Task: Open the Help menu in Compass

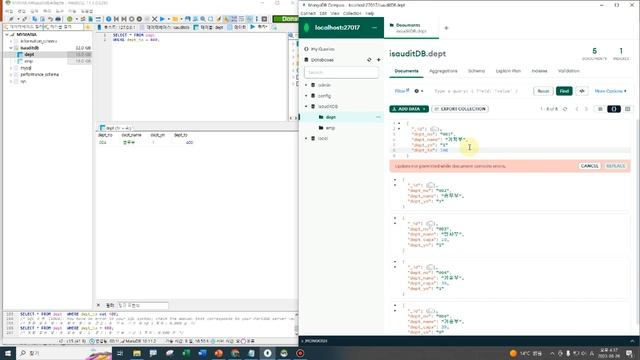Action: pyautogui.click(x=370, y=13)
